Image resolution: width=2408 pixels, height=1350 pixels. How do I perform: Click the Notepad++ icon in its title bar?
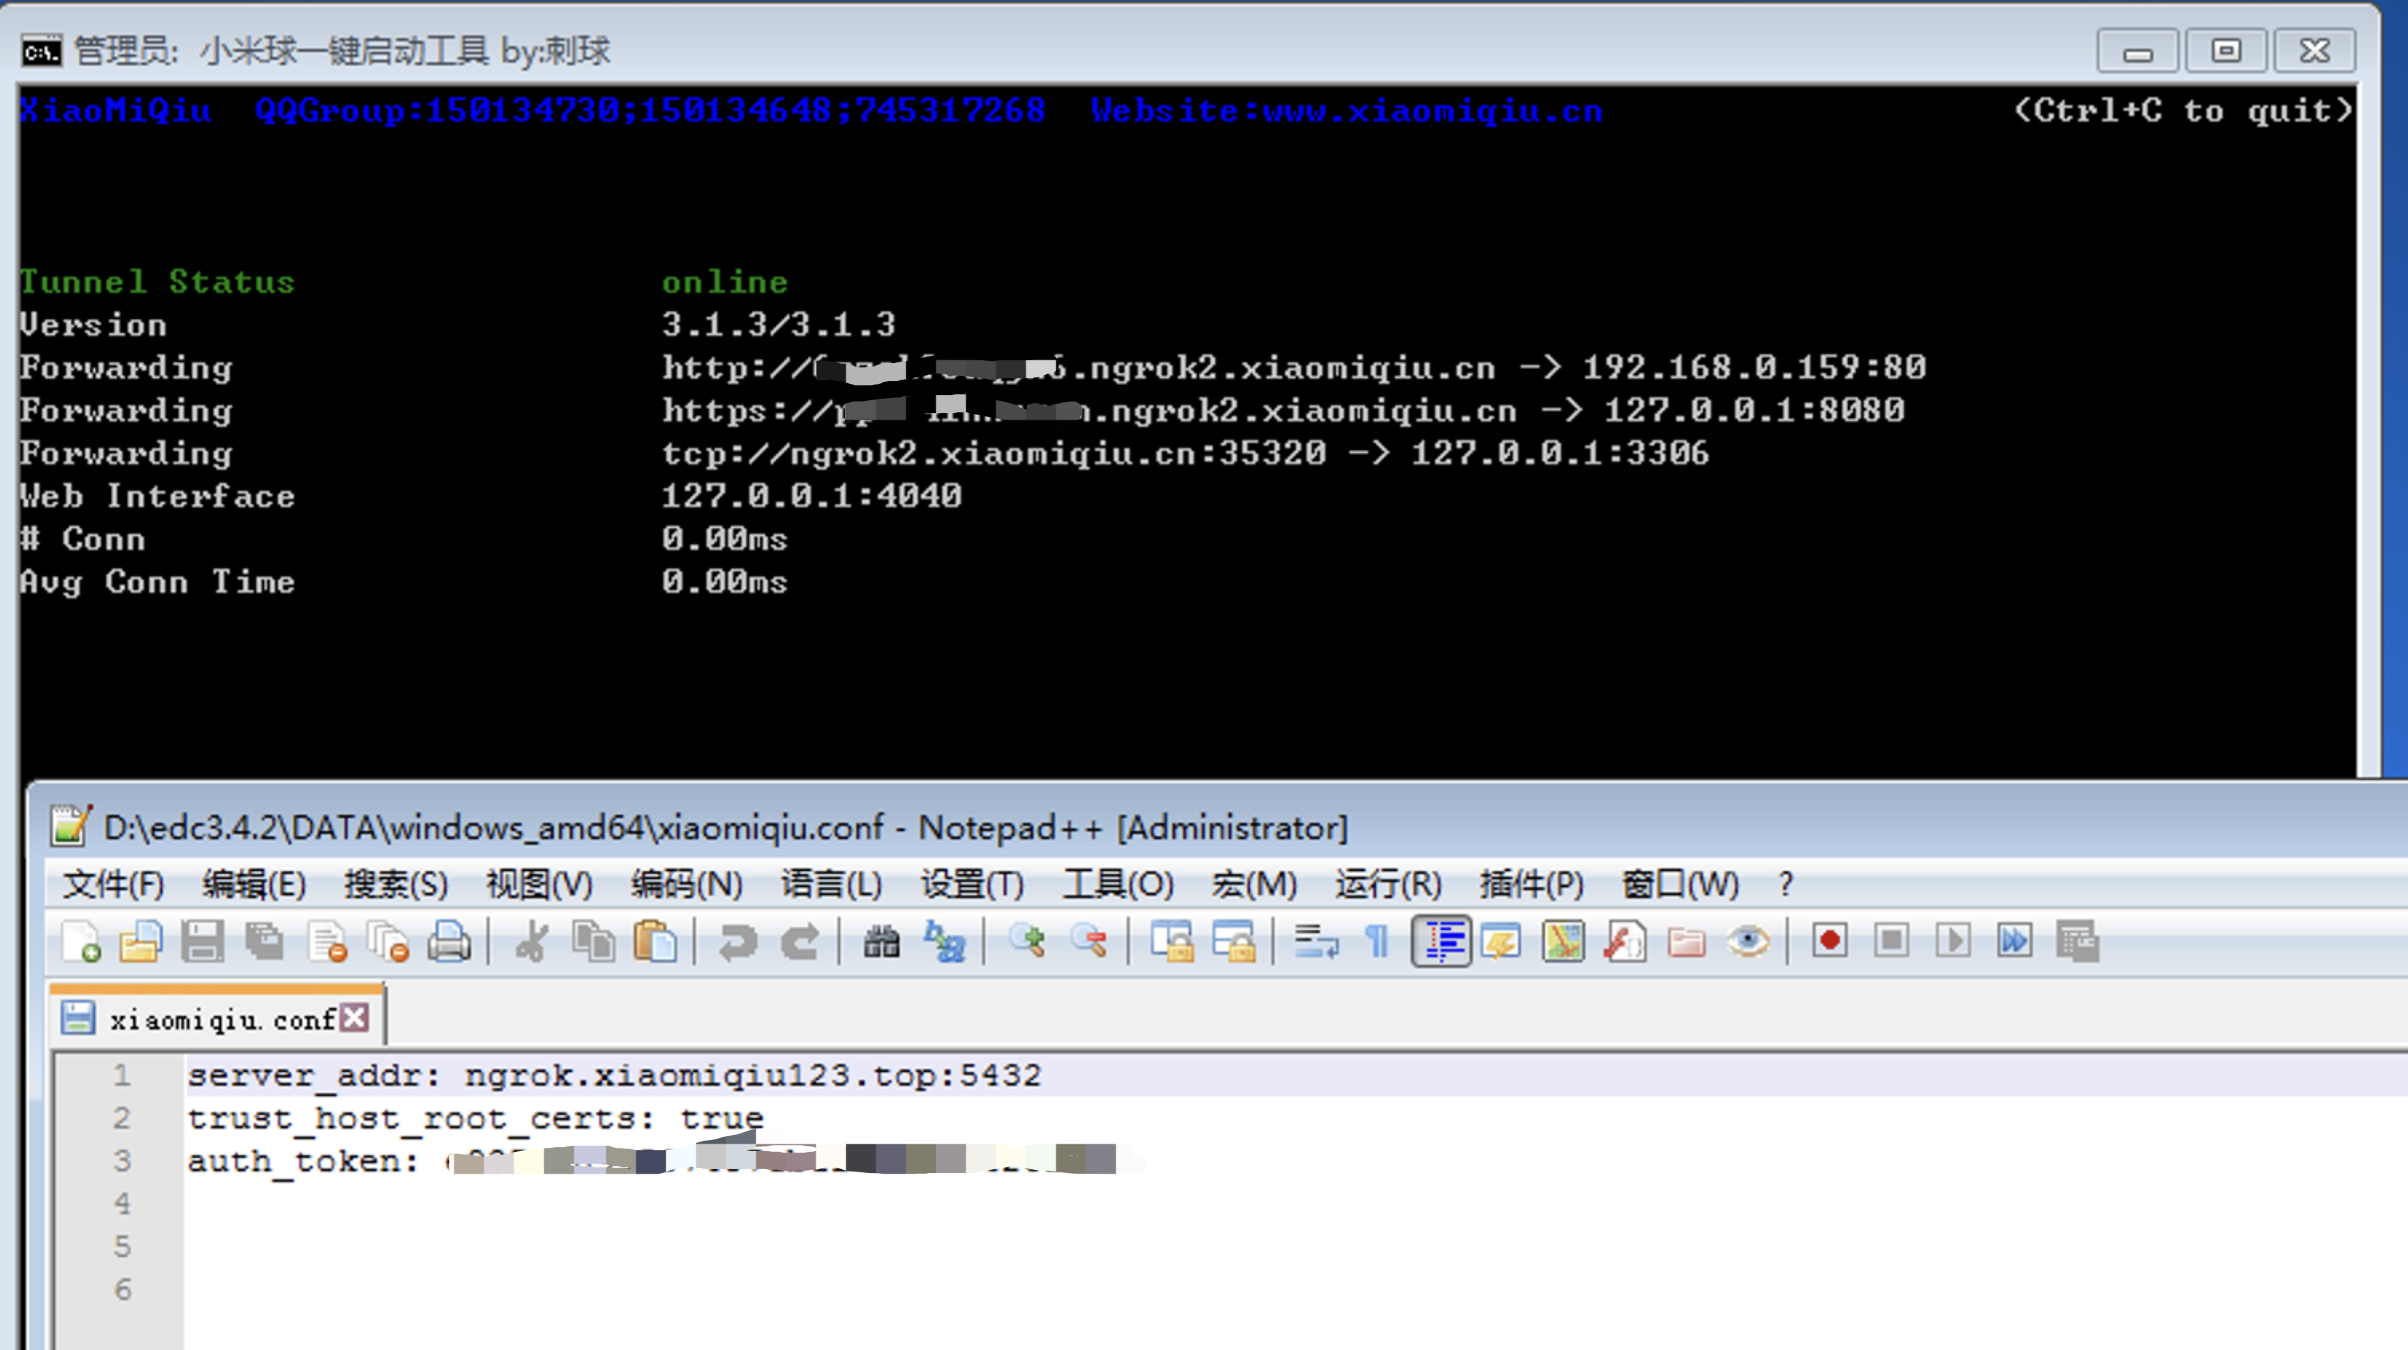(71, 826)
